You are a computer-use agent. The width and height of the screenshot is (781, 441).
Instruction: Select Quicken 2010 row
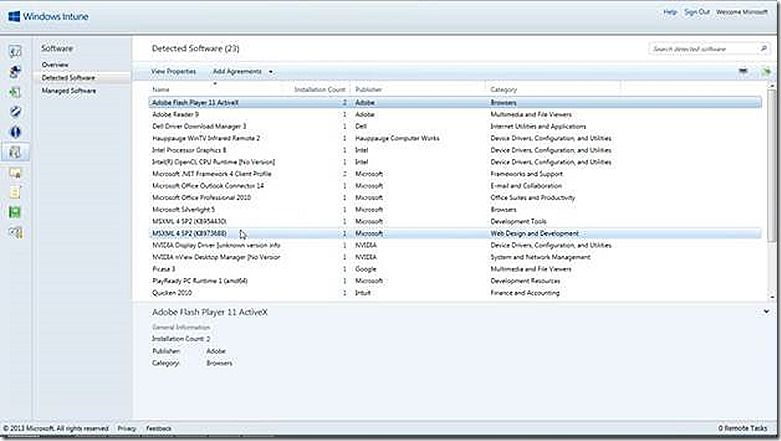[x=455, y=293]
